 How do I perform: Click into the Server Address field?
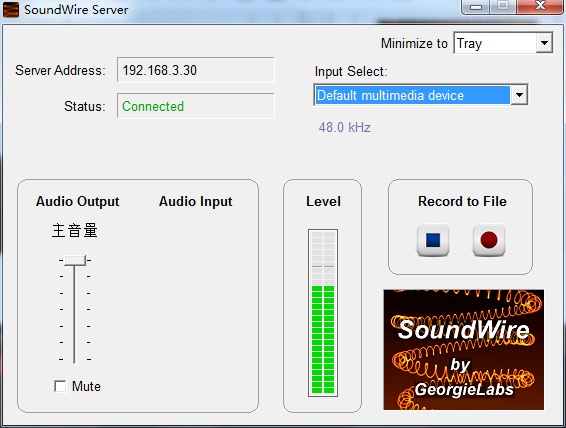[196, 70]
